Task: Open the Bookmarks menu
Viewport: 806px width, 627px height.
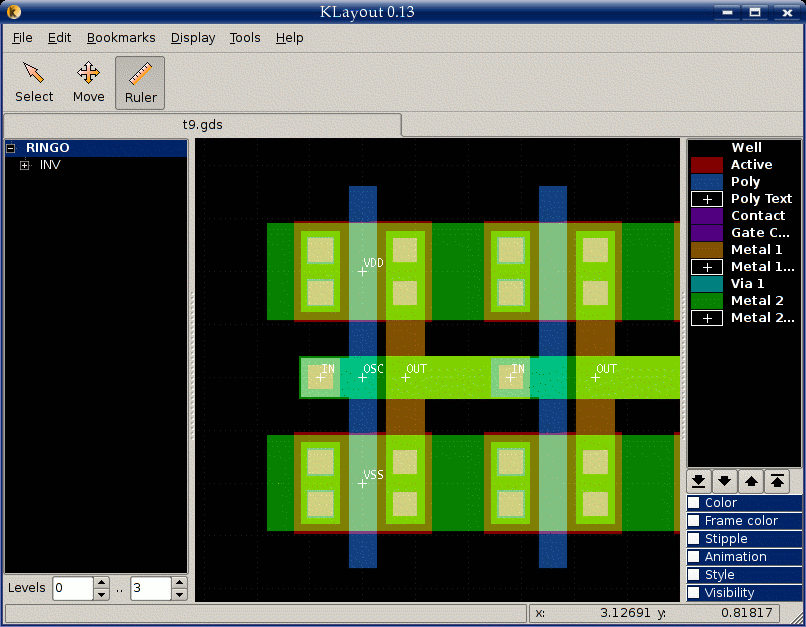Action: pyautogui.click(x=121, y=38)
